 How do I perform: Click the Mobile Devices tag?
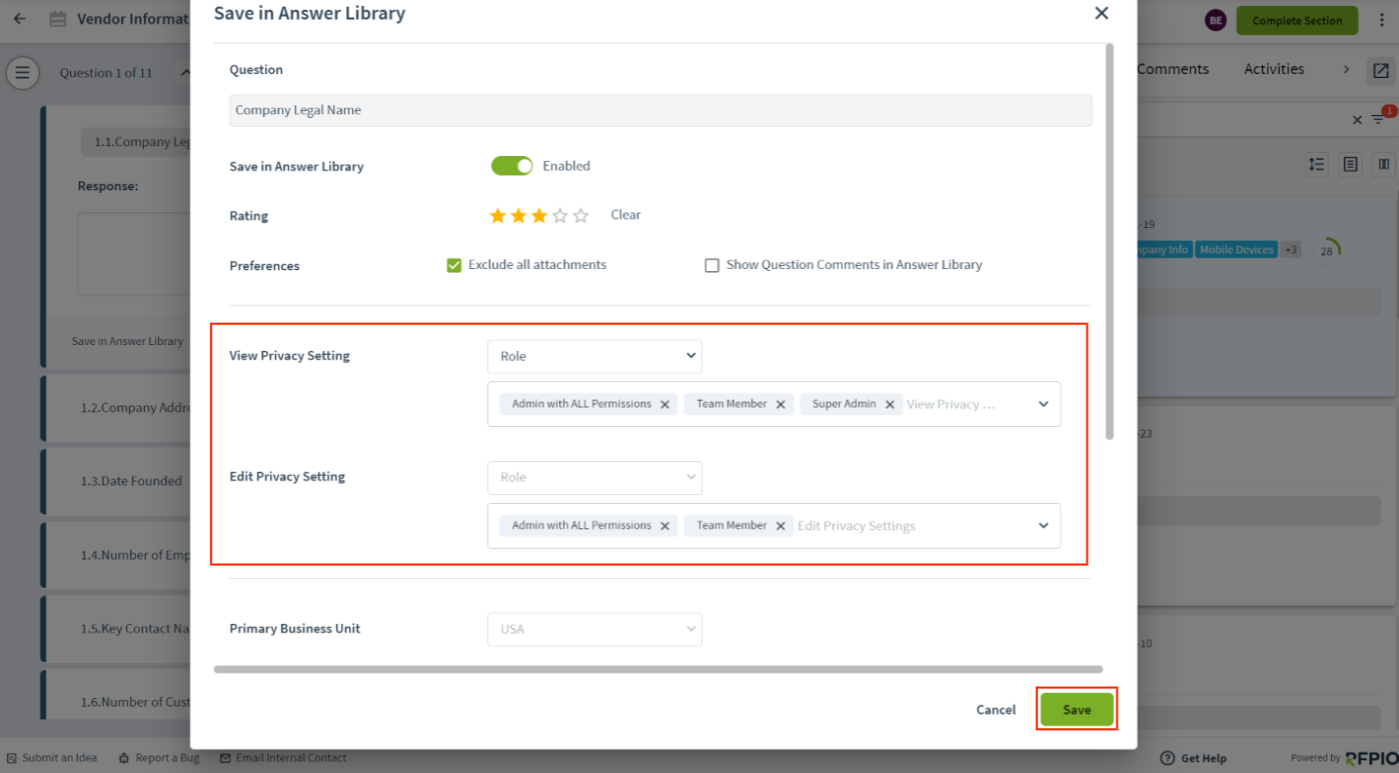click(1236, 250)
